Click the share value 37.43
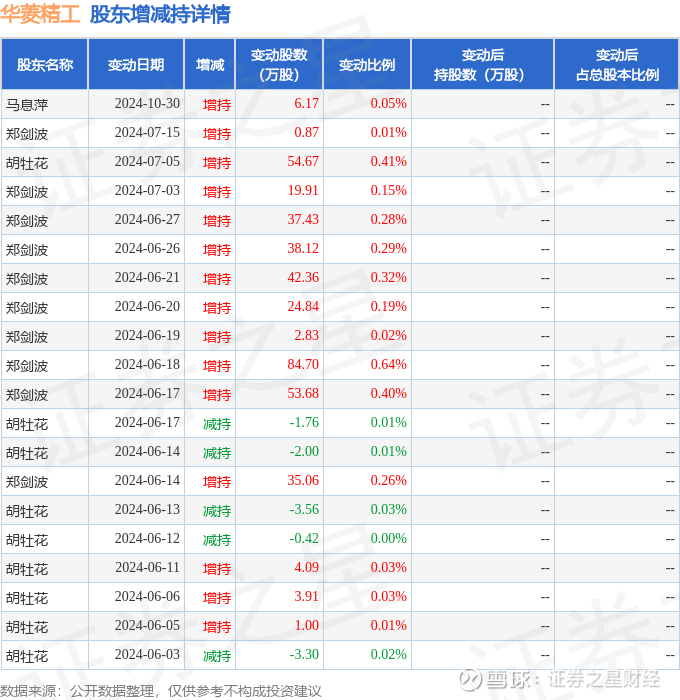The image size is (680, 700). point(303,220)
